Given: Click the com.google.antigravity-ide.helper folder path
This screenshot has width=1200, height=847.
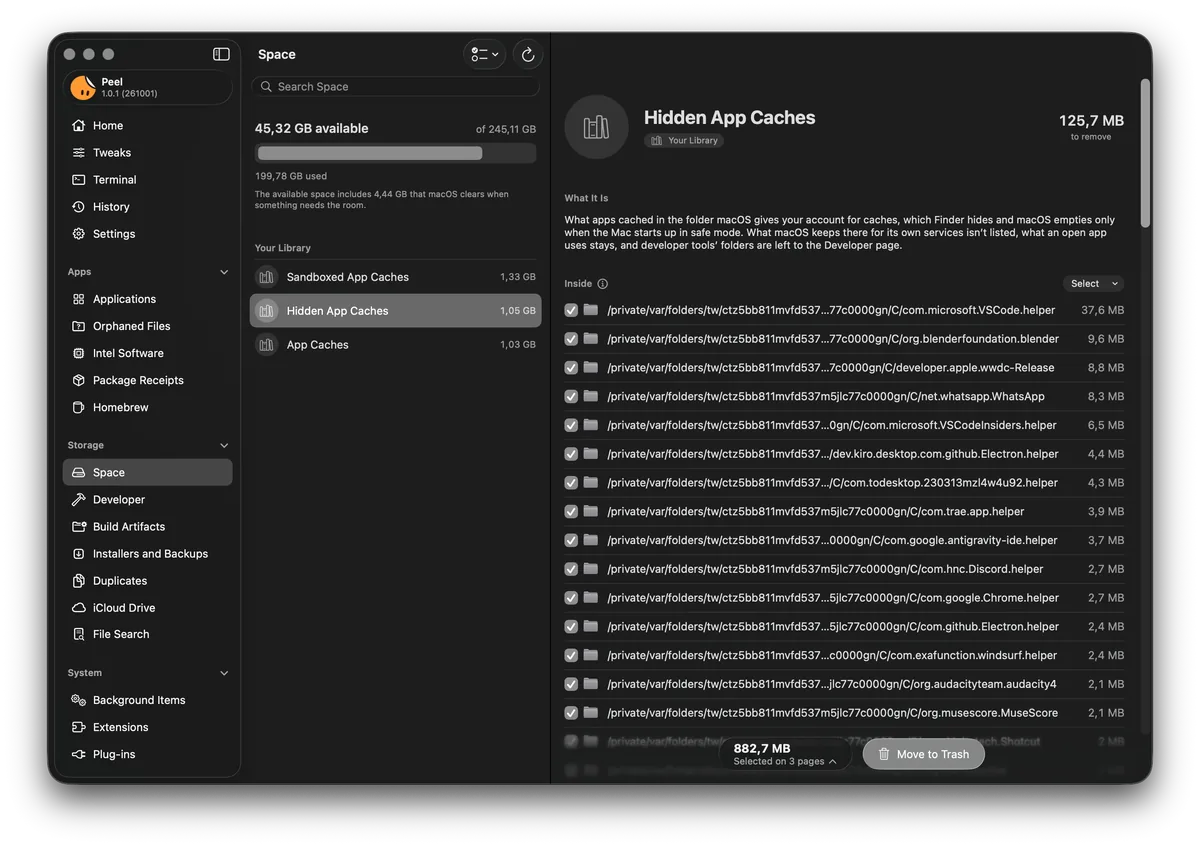Looking at the screenshot, I should point(832,540).
